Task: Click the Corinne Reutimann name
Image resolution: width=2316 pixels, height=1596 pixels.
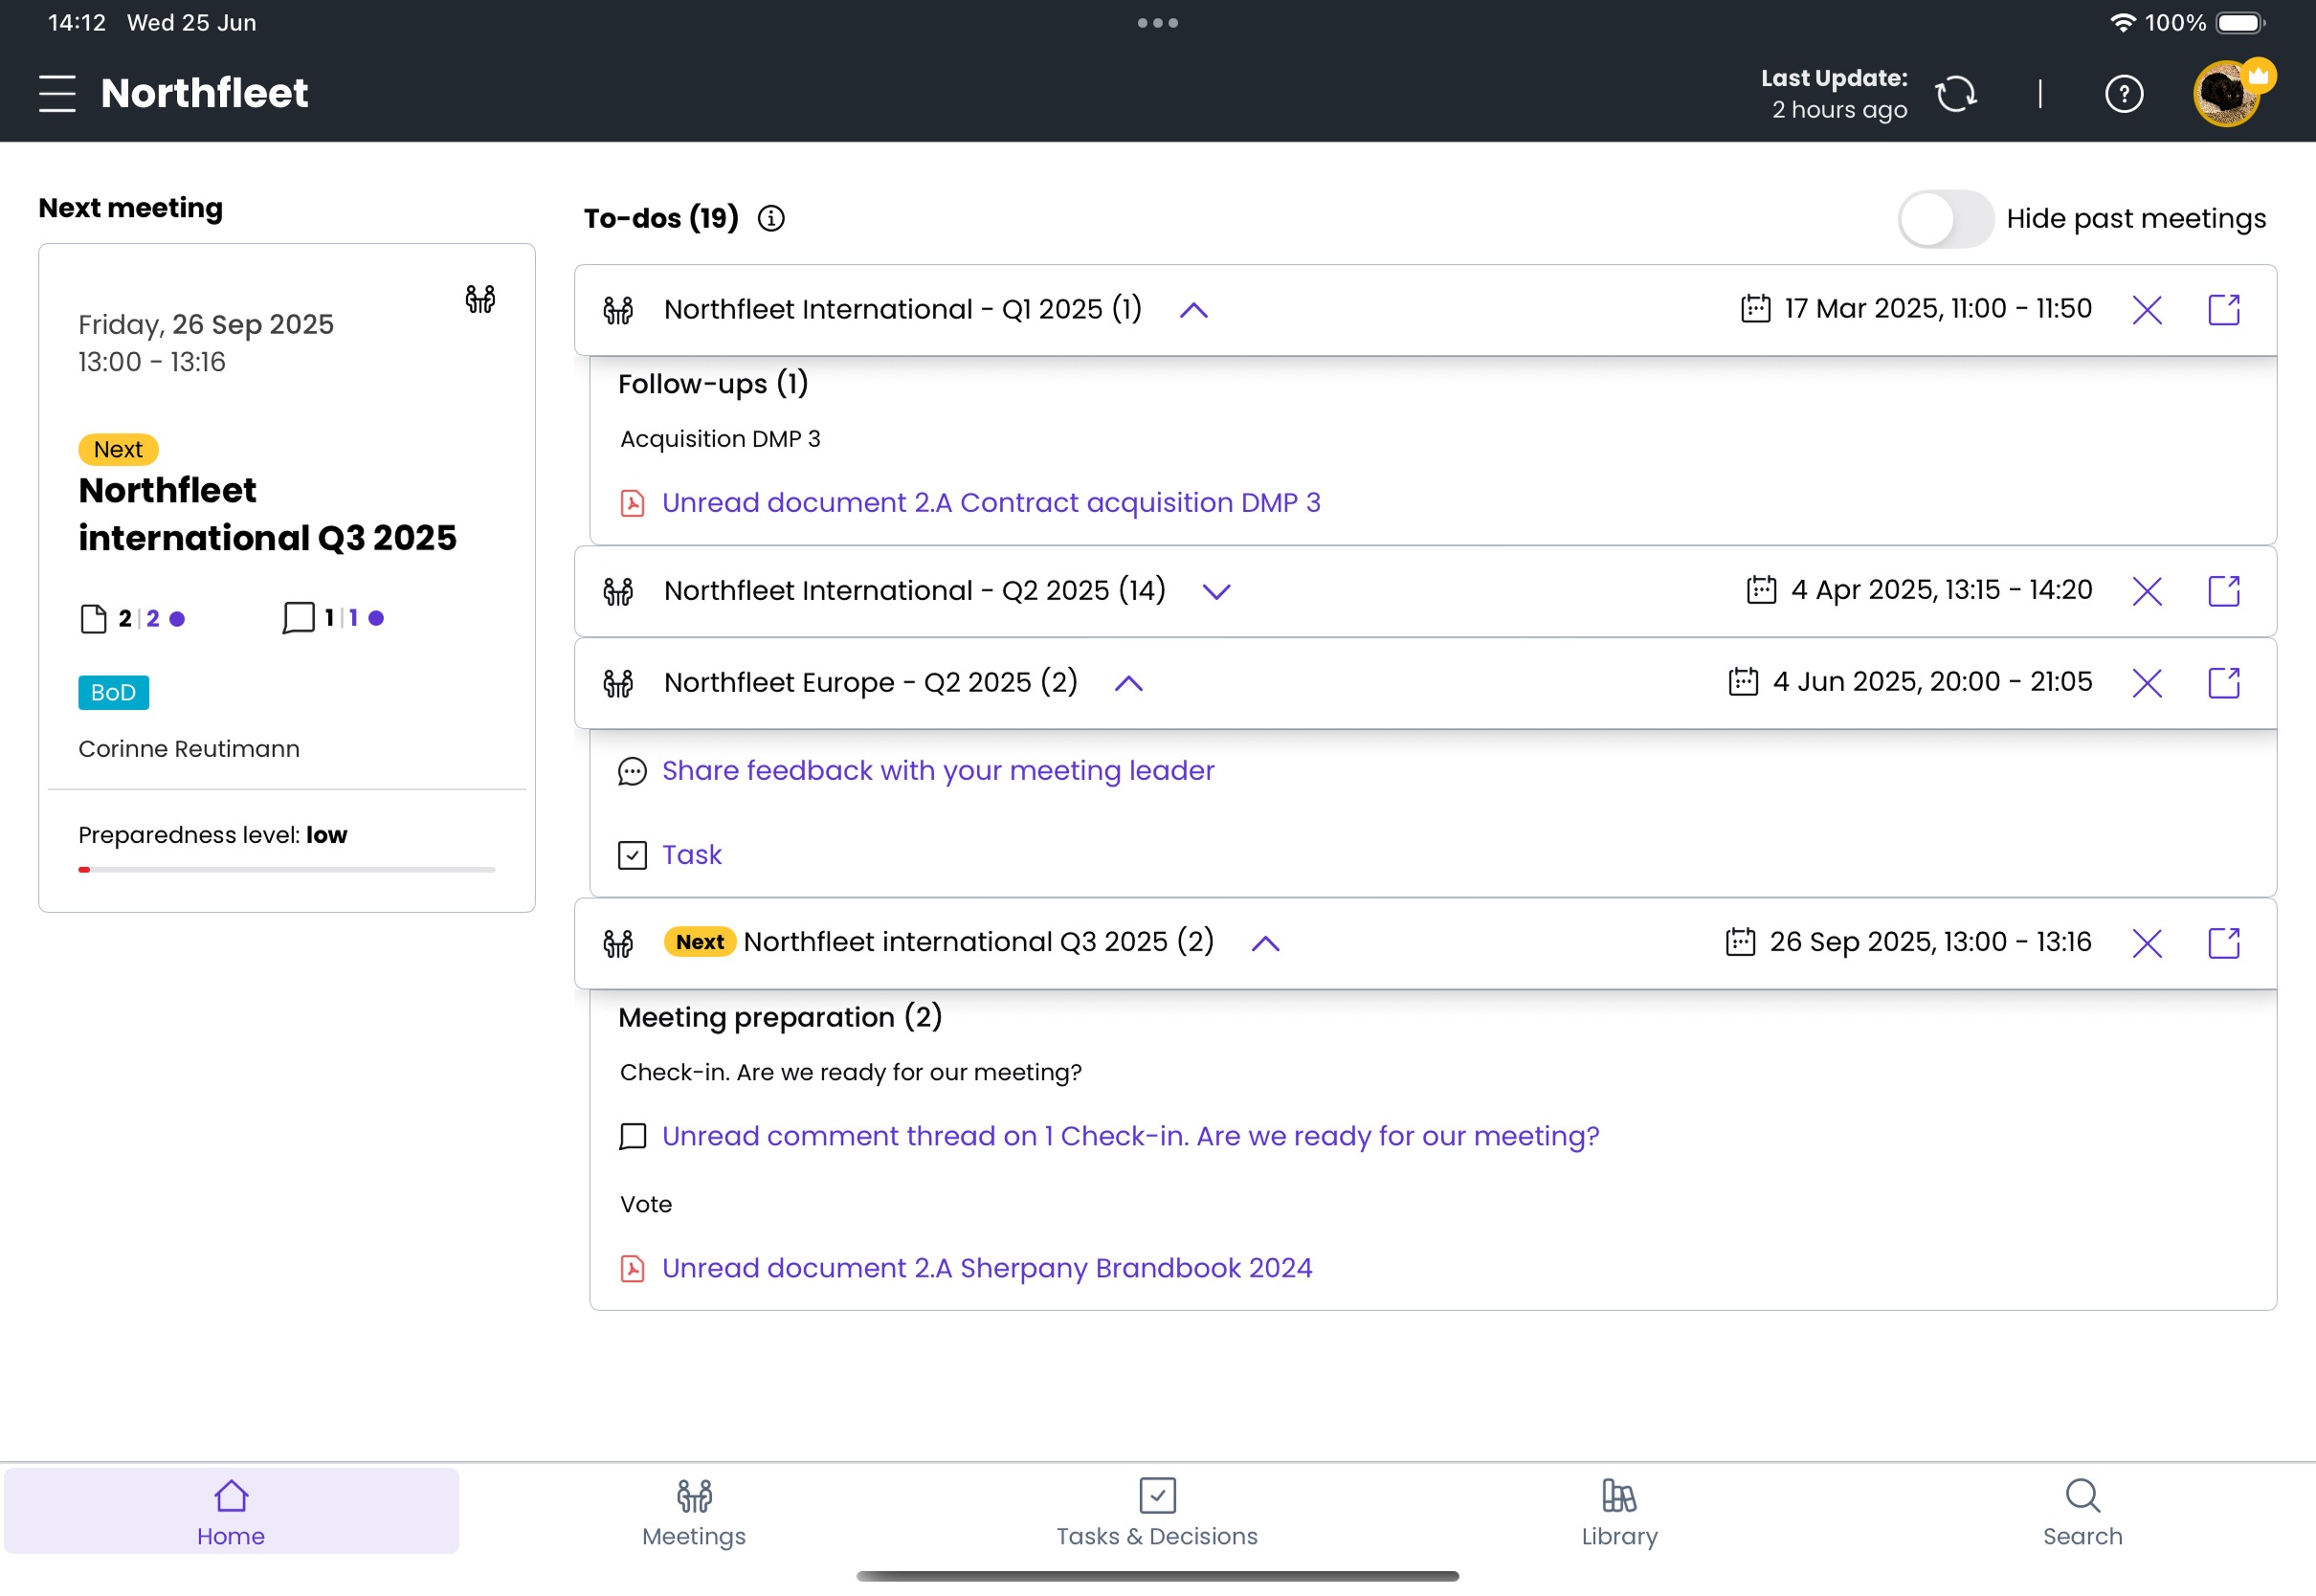Action: pos(189,749)
